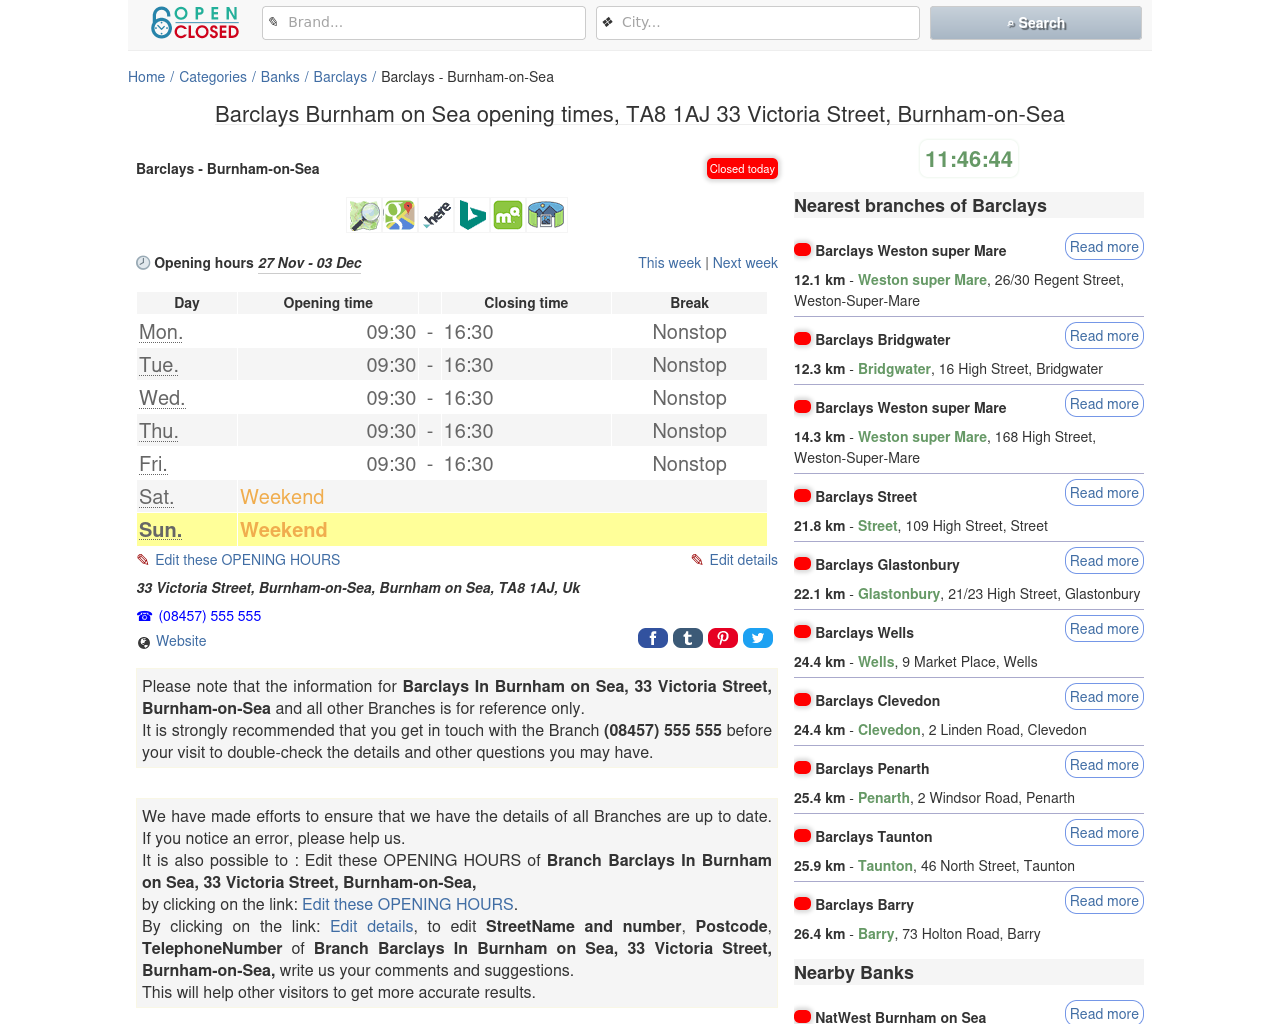Read more about Barclays Penarth
Screen dimensions: 1280x1024
[x=1104, y=765]
